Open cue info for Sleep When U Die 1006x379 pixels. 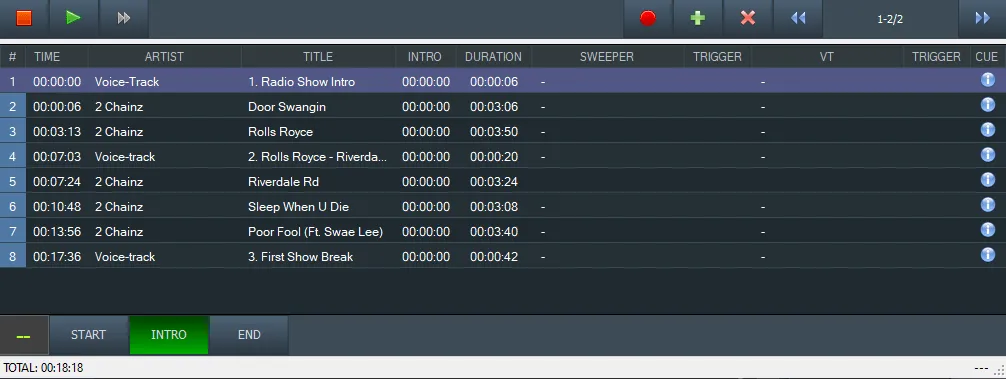click(987, 205)
